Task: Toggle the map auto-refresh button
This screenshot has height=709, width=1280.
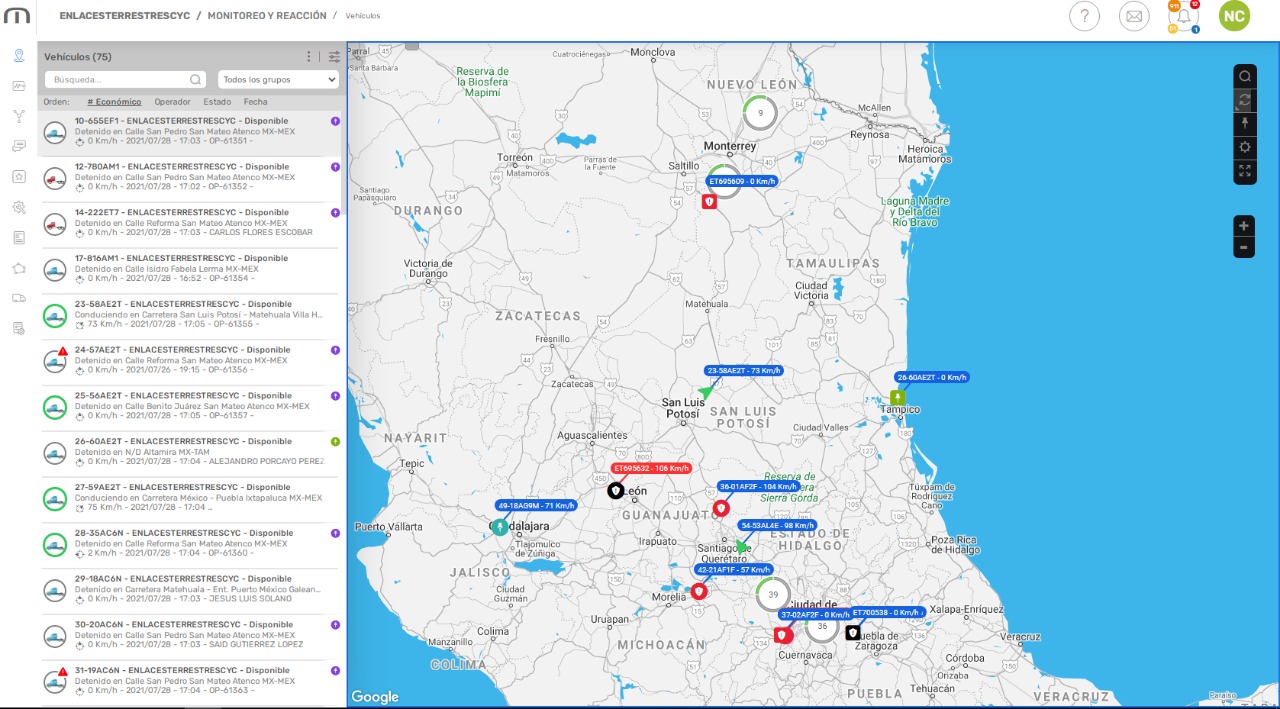Action: pos(1244,100)
